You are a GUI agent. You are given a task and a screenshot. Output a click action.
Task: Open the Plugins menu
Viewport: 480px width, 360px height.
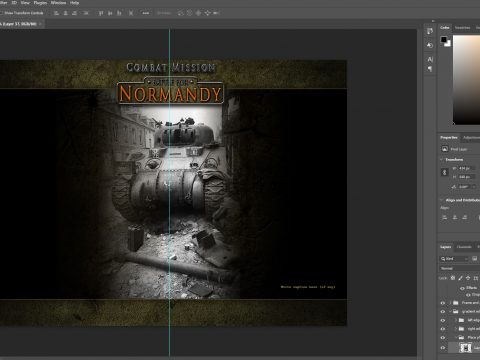(40, 3)
